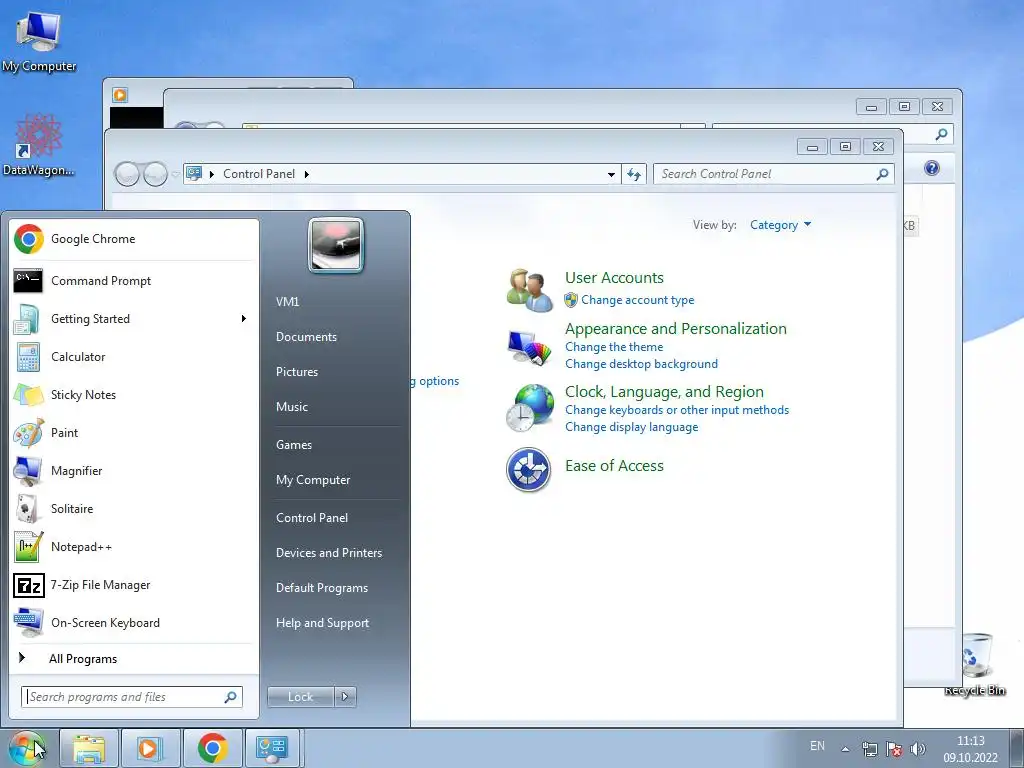Click the Control Panel refresh button

click(633, 174)
